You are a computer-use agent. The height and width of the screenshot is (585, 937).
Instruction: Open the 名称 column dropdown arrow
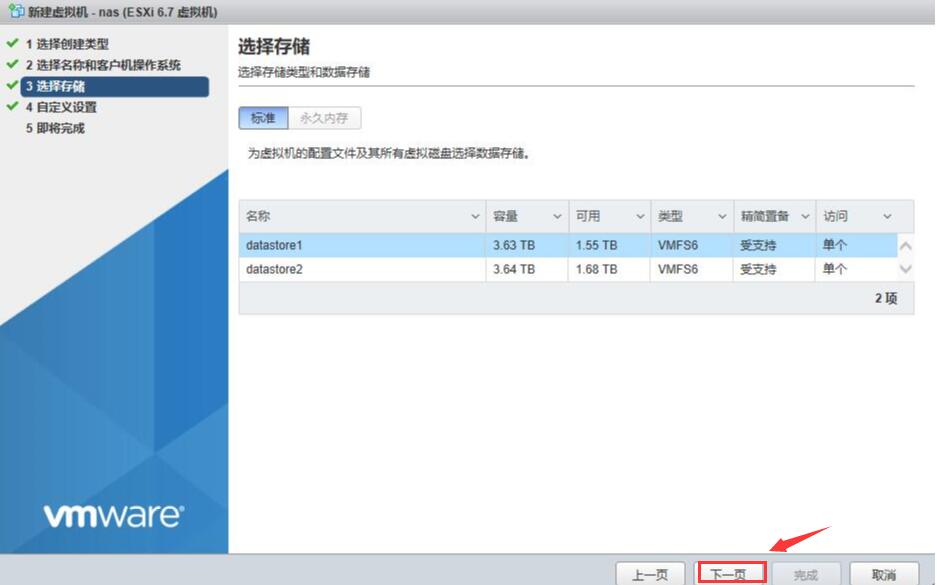pos(475,217)
